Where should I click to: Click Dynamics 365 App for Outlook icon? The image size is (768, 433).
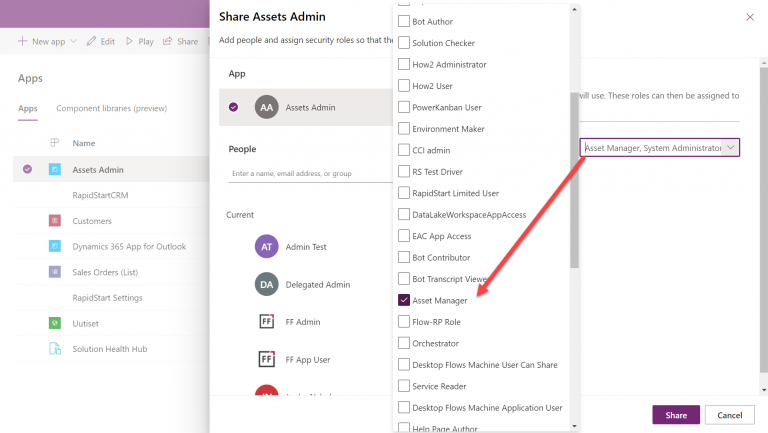54,246
